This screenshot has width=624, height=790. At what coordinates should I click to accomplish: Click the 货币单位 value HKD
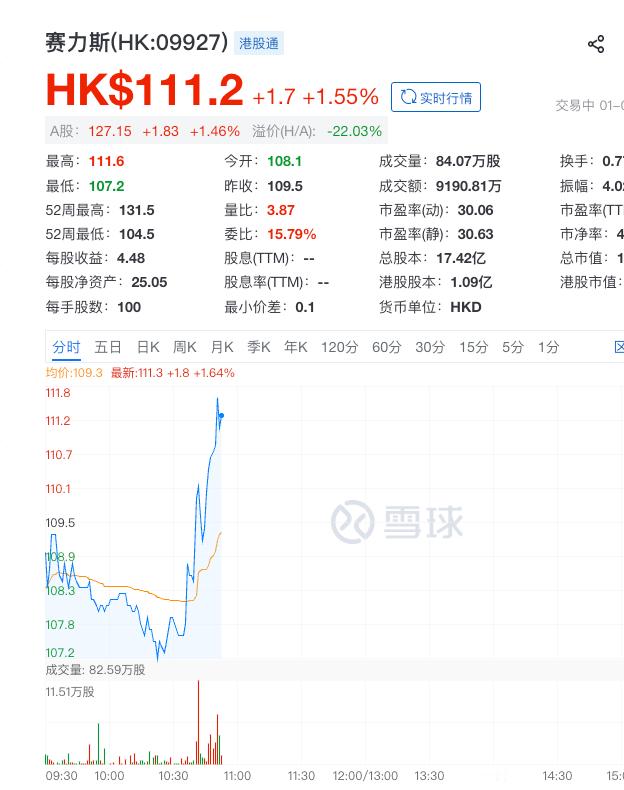tap(466, 307)
